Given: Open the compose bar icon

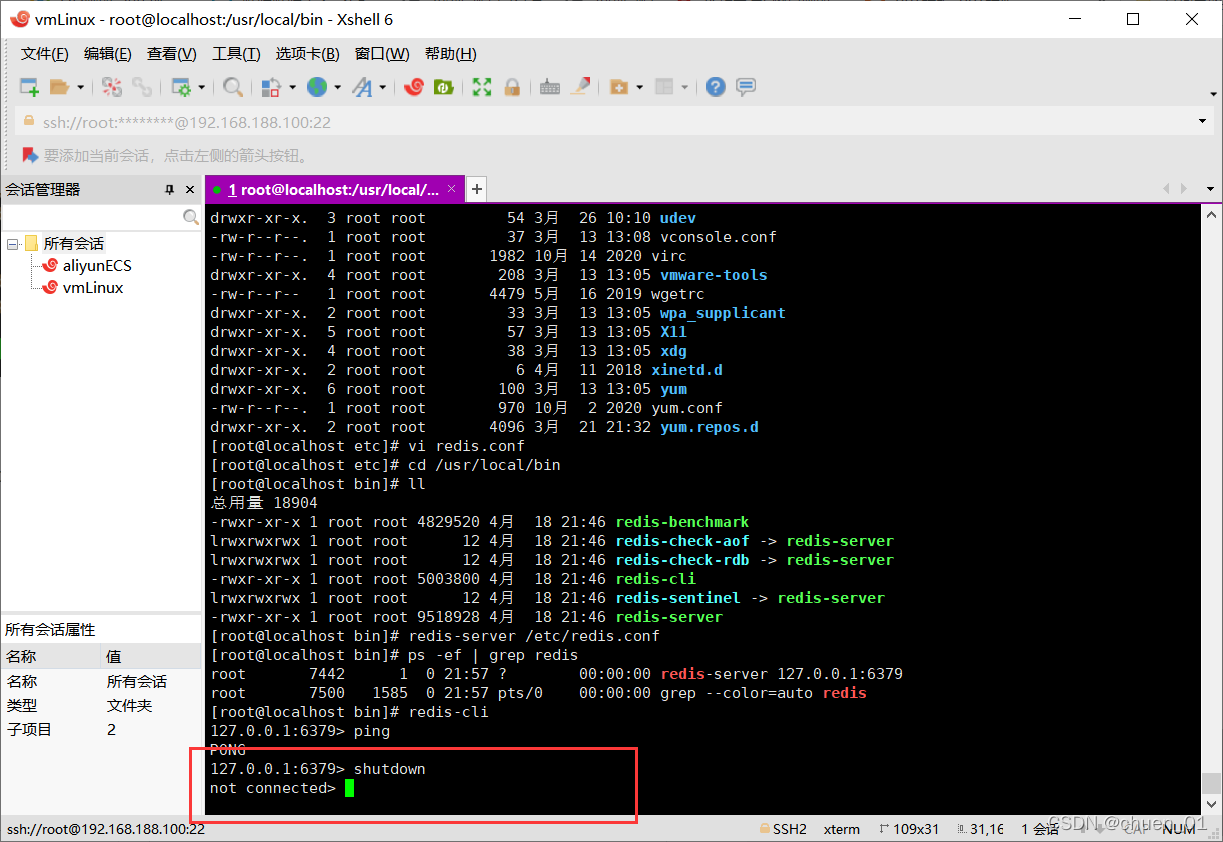Looking at the screenshot, I should pos(745,87).
